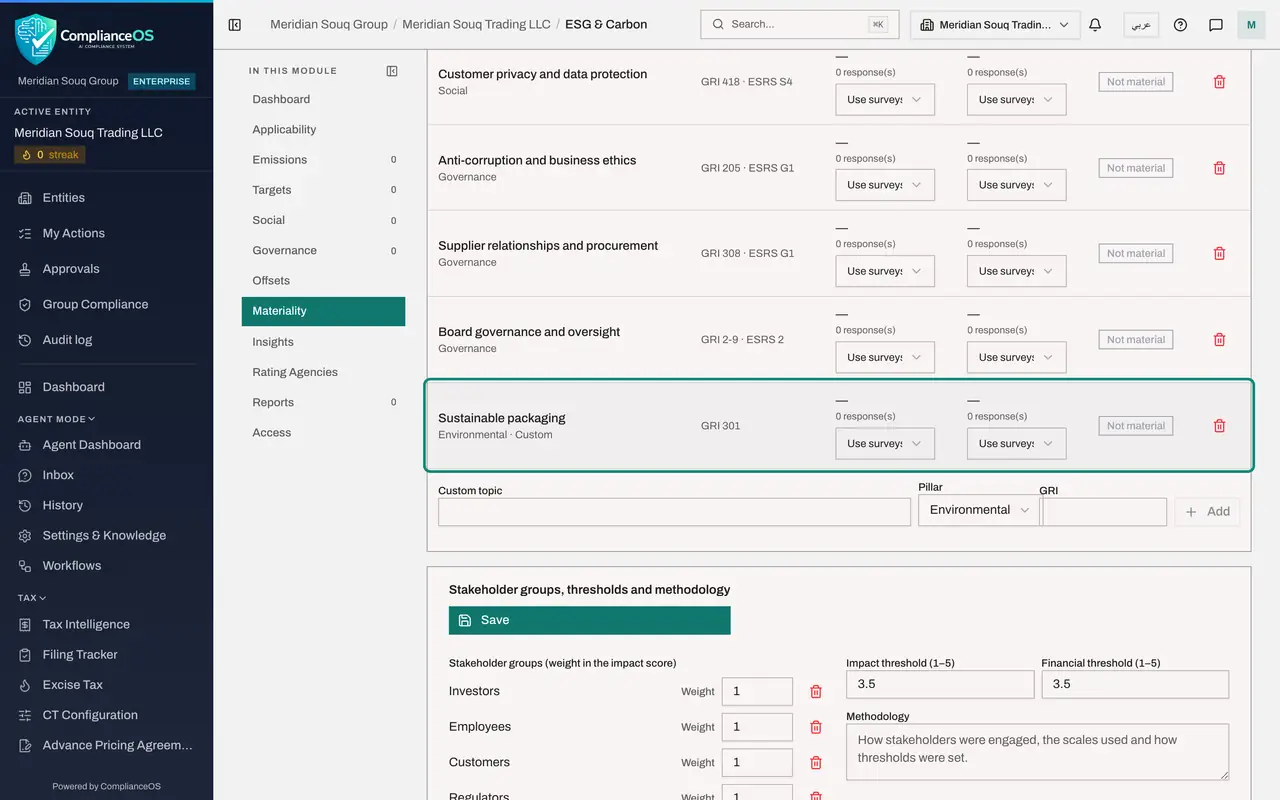Open Tax Intelligence in sidebar
Screen dimensions: 1280x800
(x=86, y=624)
